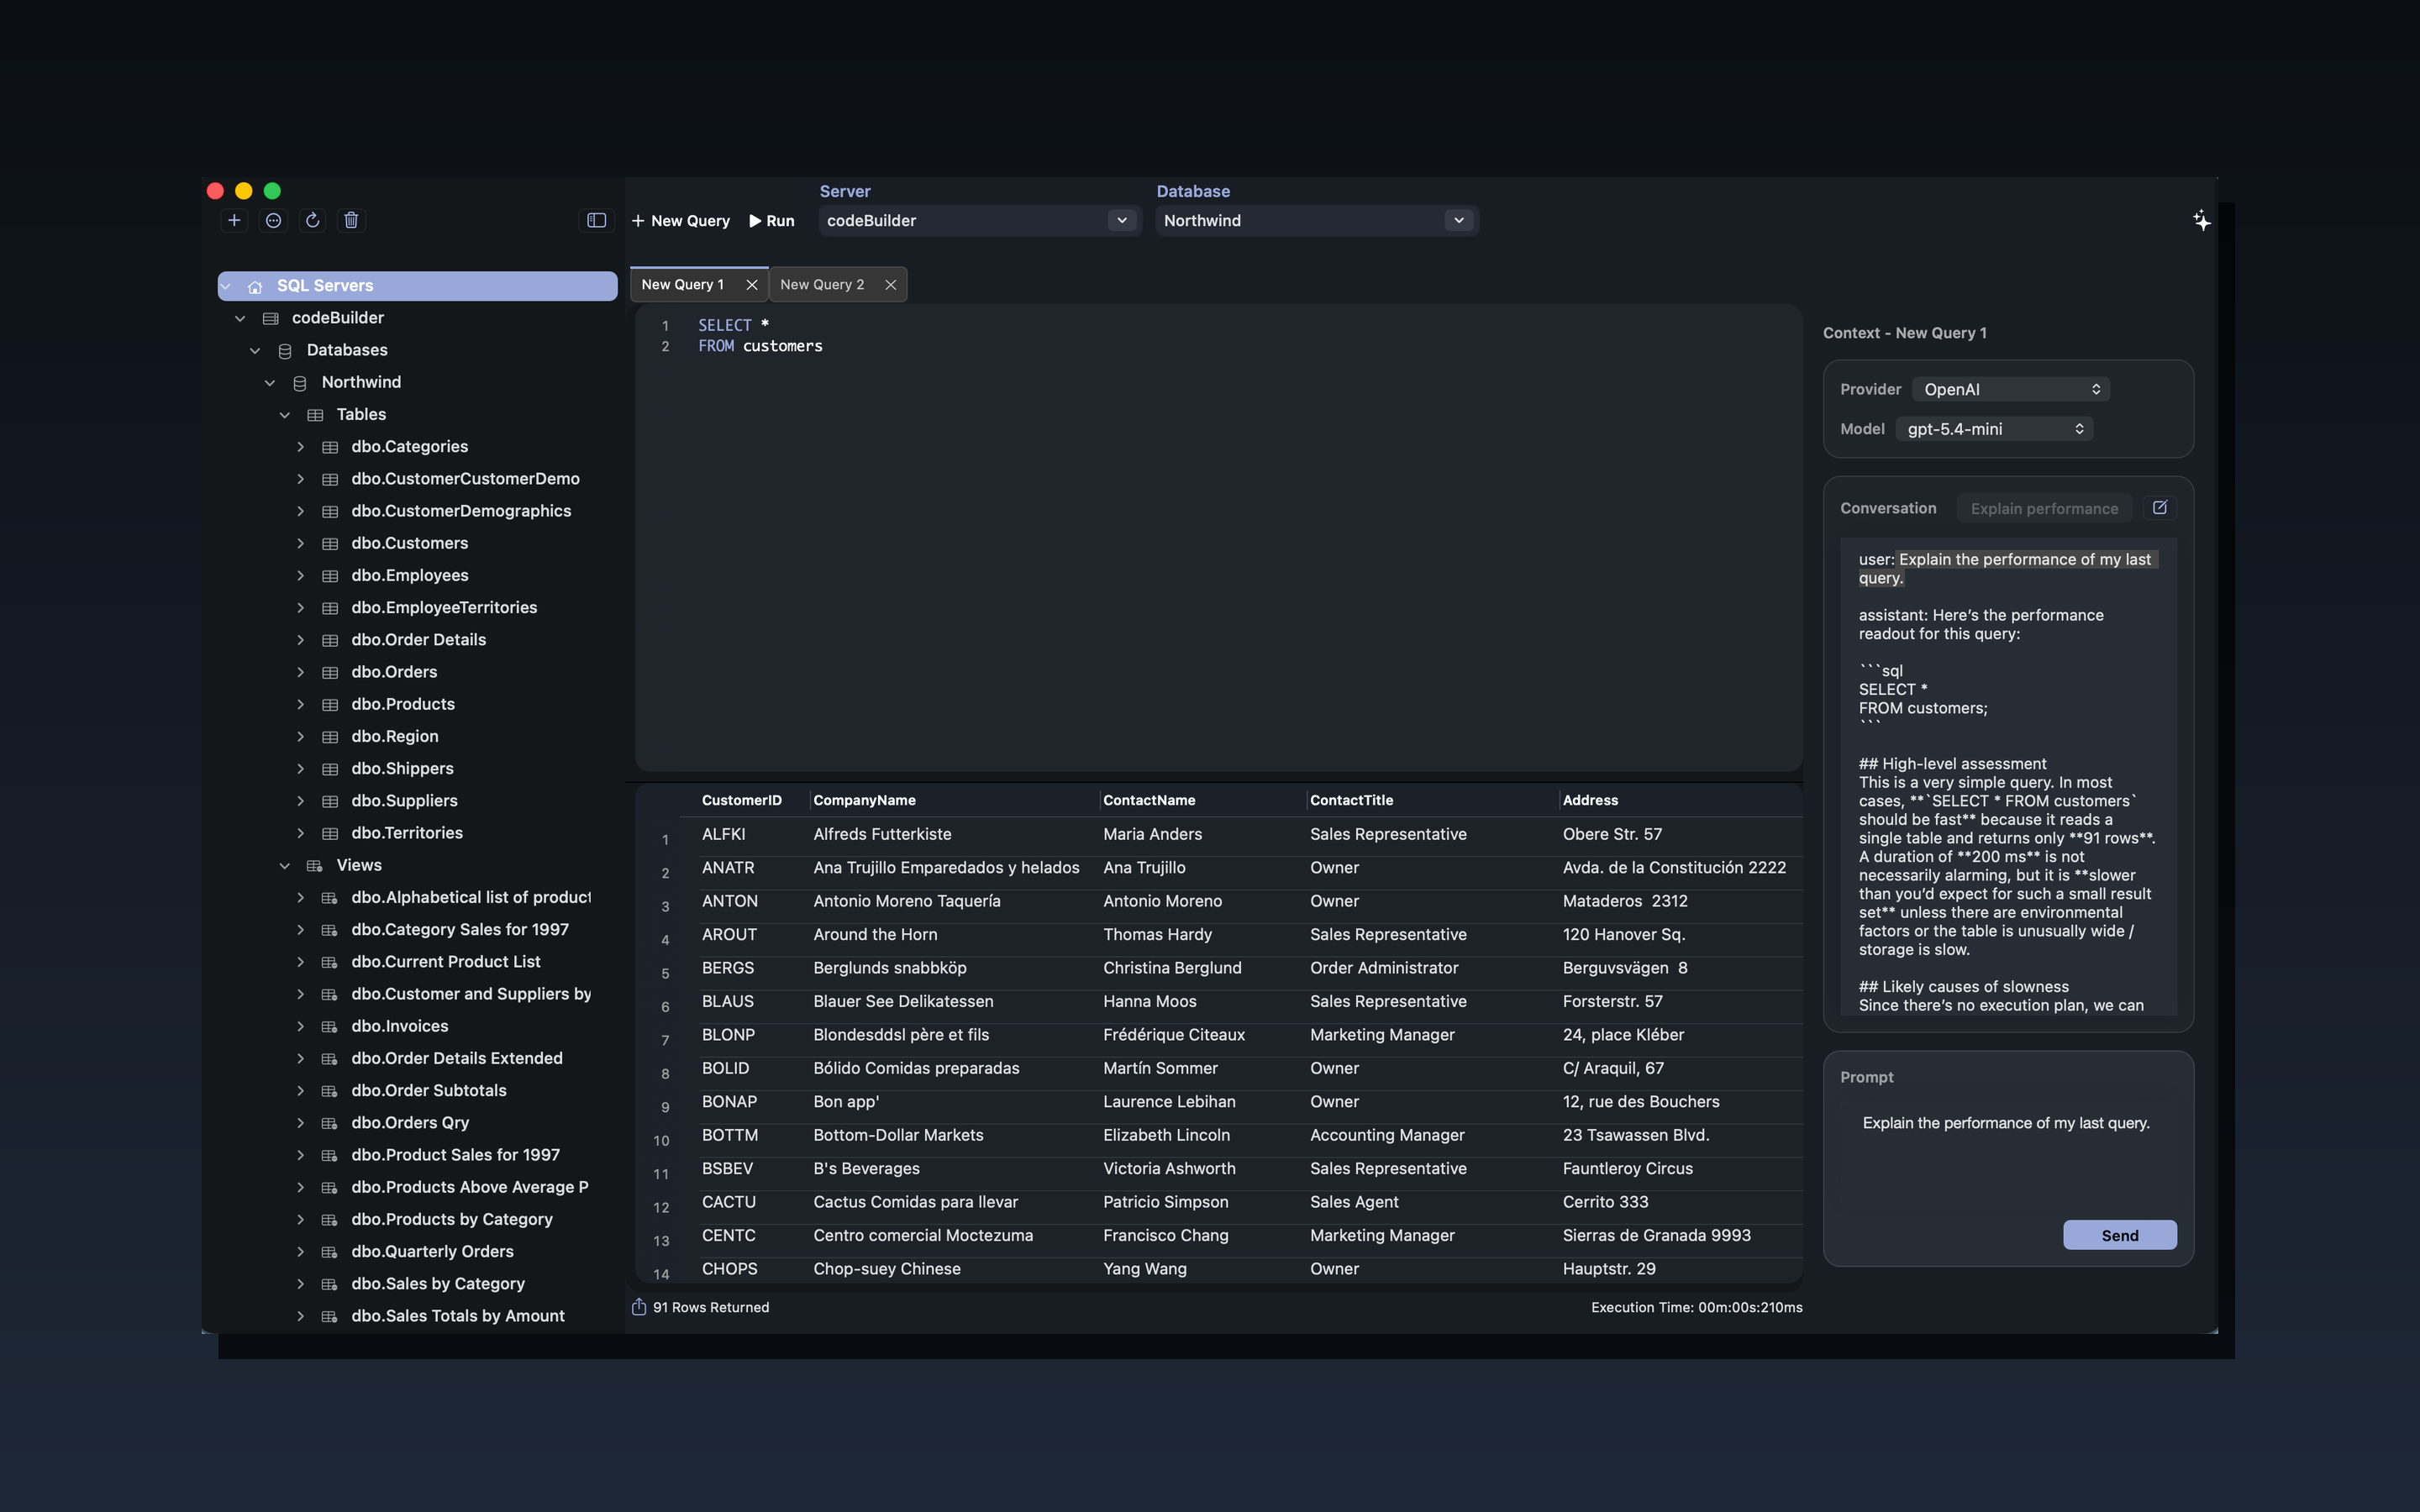
Task: Toggle the sidebar panel visibility
Action: [x=595, y=220]
